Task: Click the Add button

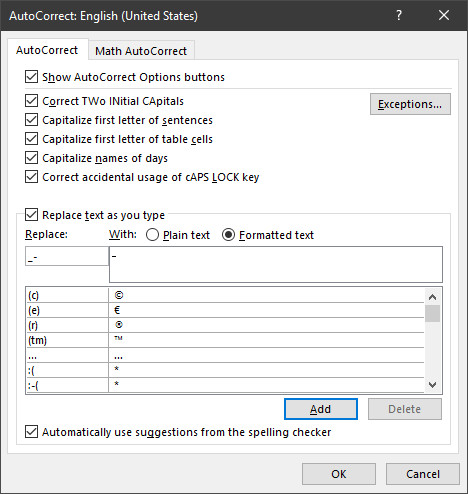Action: pyautogui.click(x=321, y=409)
